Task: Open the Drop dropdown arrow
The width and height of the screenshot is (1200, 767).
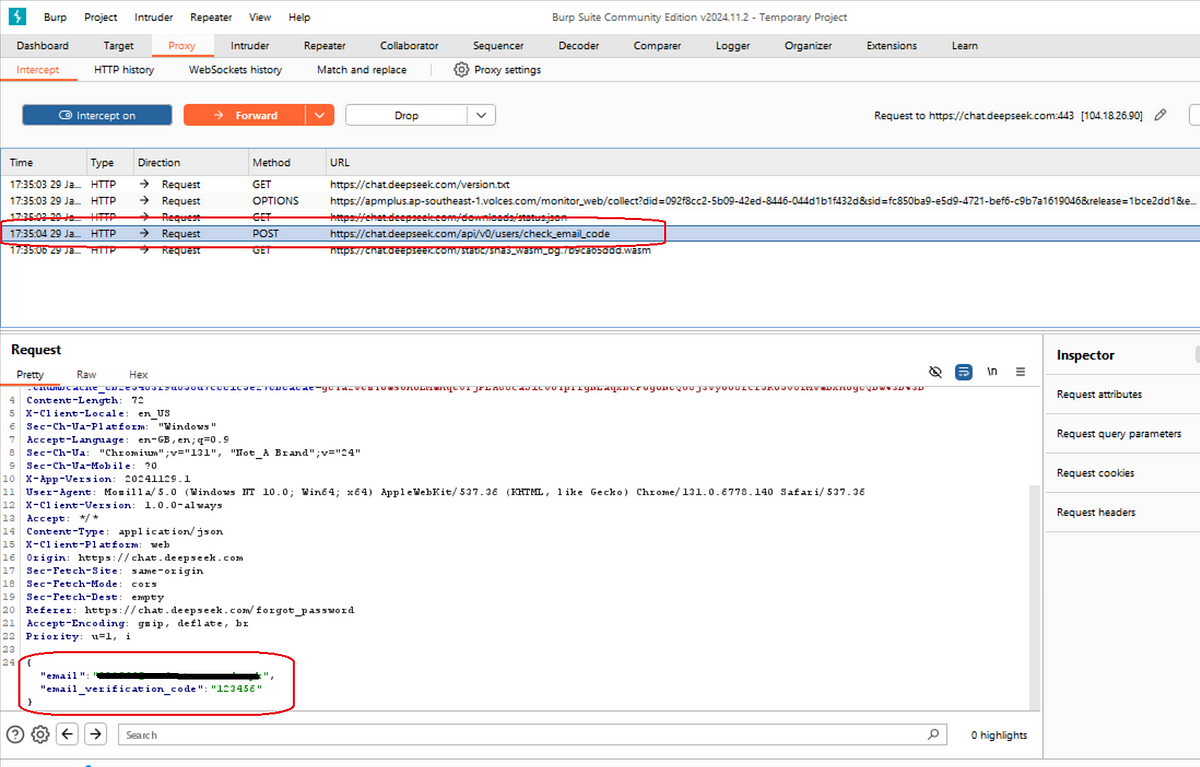Action: click(481, 115)
